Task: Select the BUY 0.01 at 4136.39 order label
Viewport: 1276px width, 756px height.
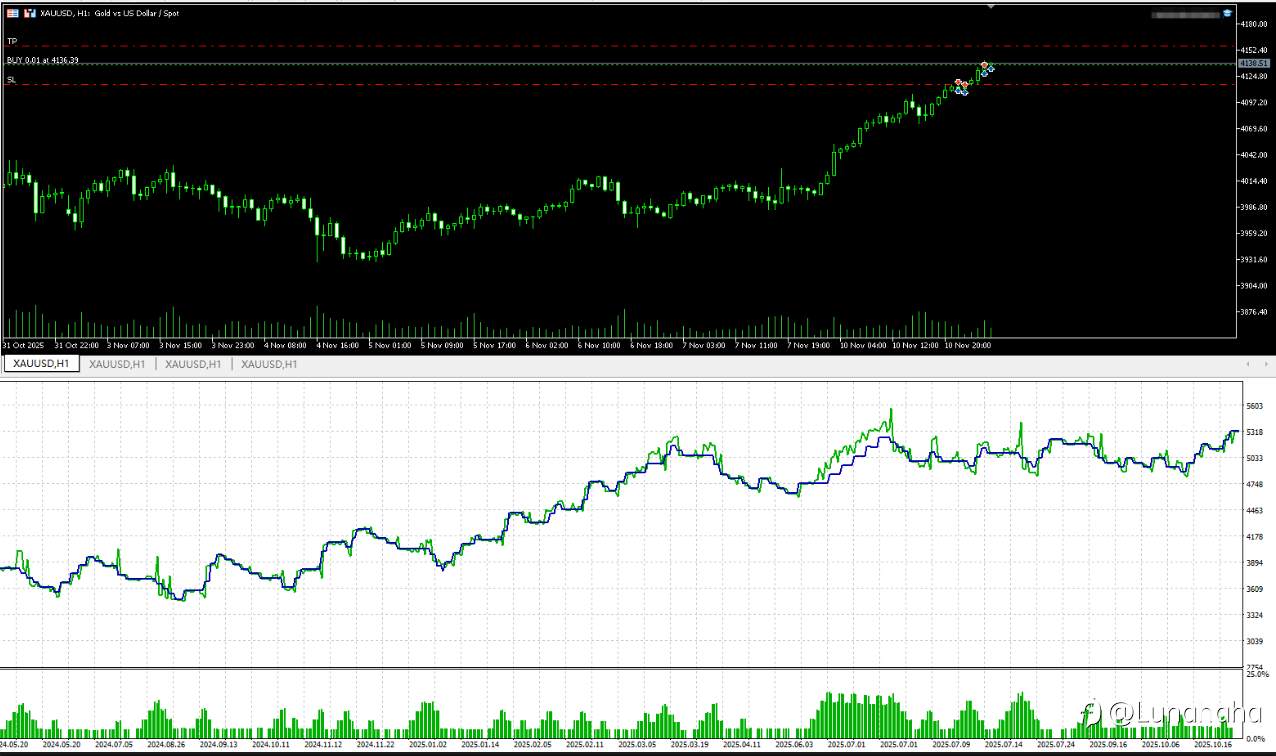Action: 43,60
